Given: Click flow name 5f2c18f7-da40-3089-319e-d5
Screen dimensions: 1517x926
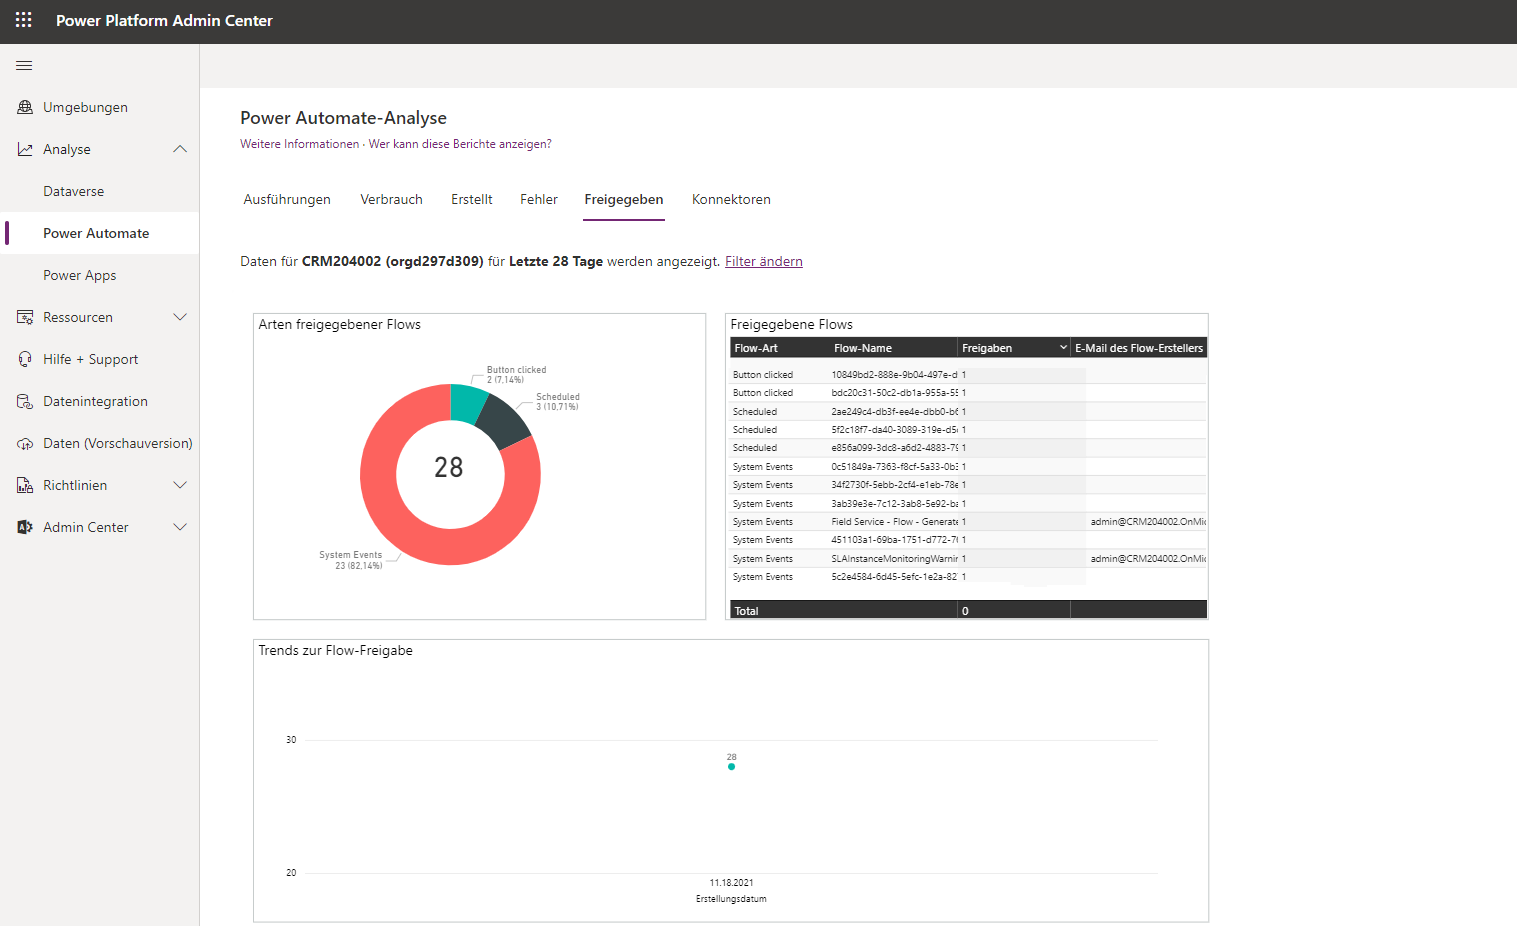Looking at the screenshot, I should click(x=894, y=430).
